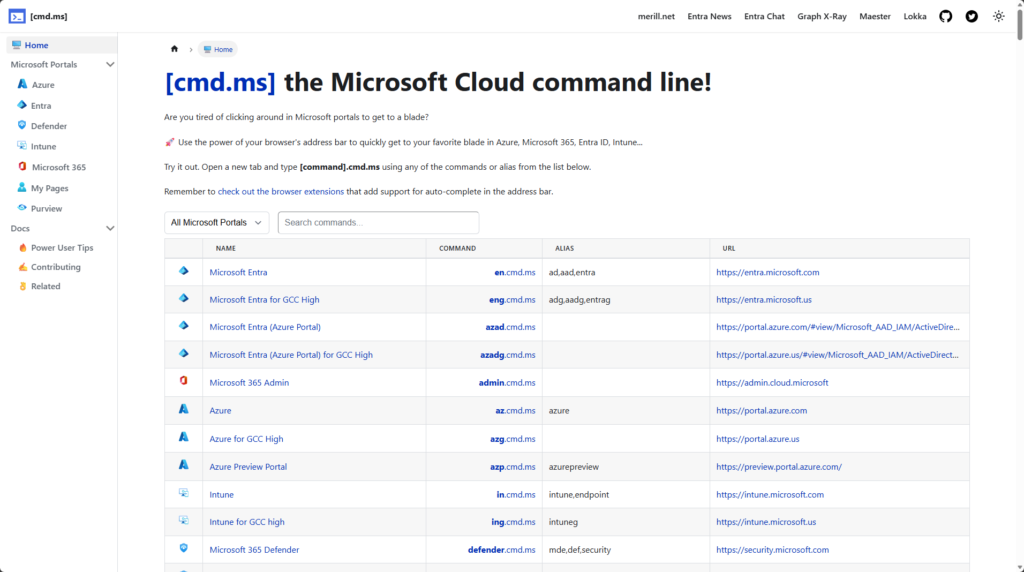Open the GitHub icon in header

pos(946,16)
